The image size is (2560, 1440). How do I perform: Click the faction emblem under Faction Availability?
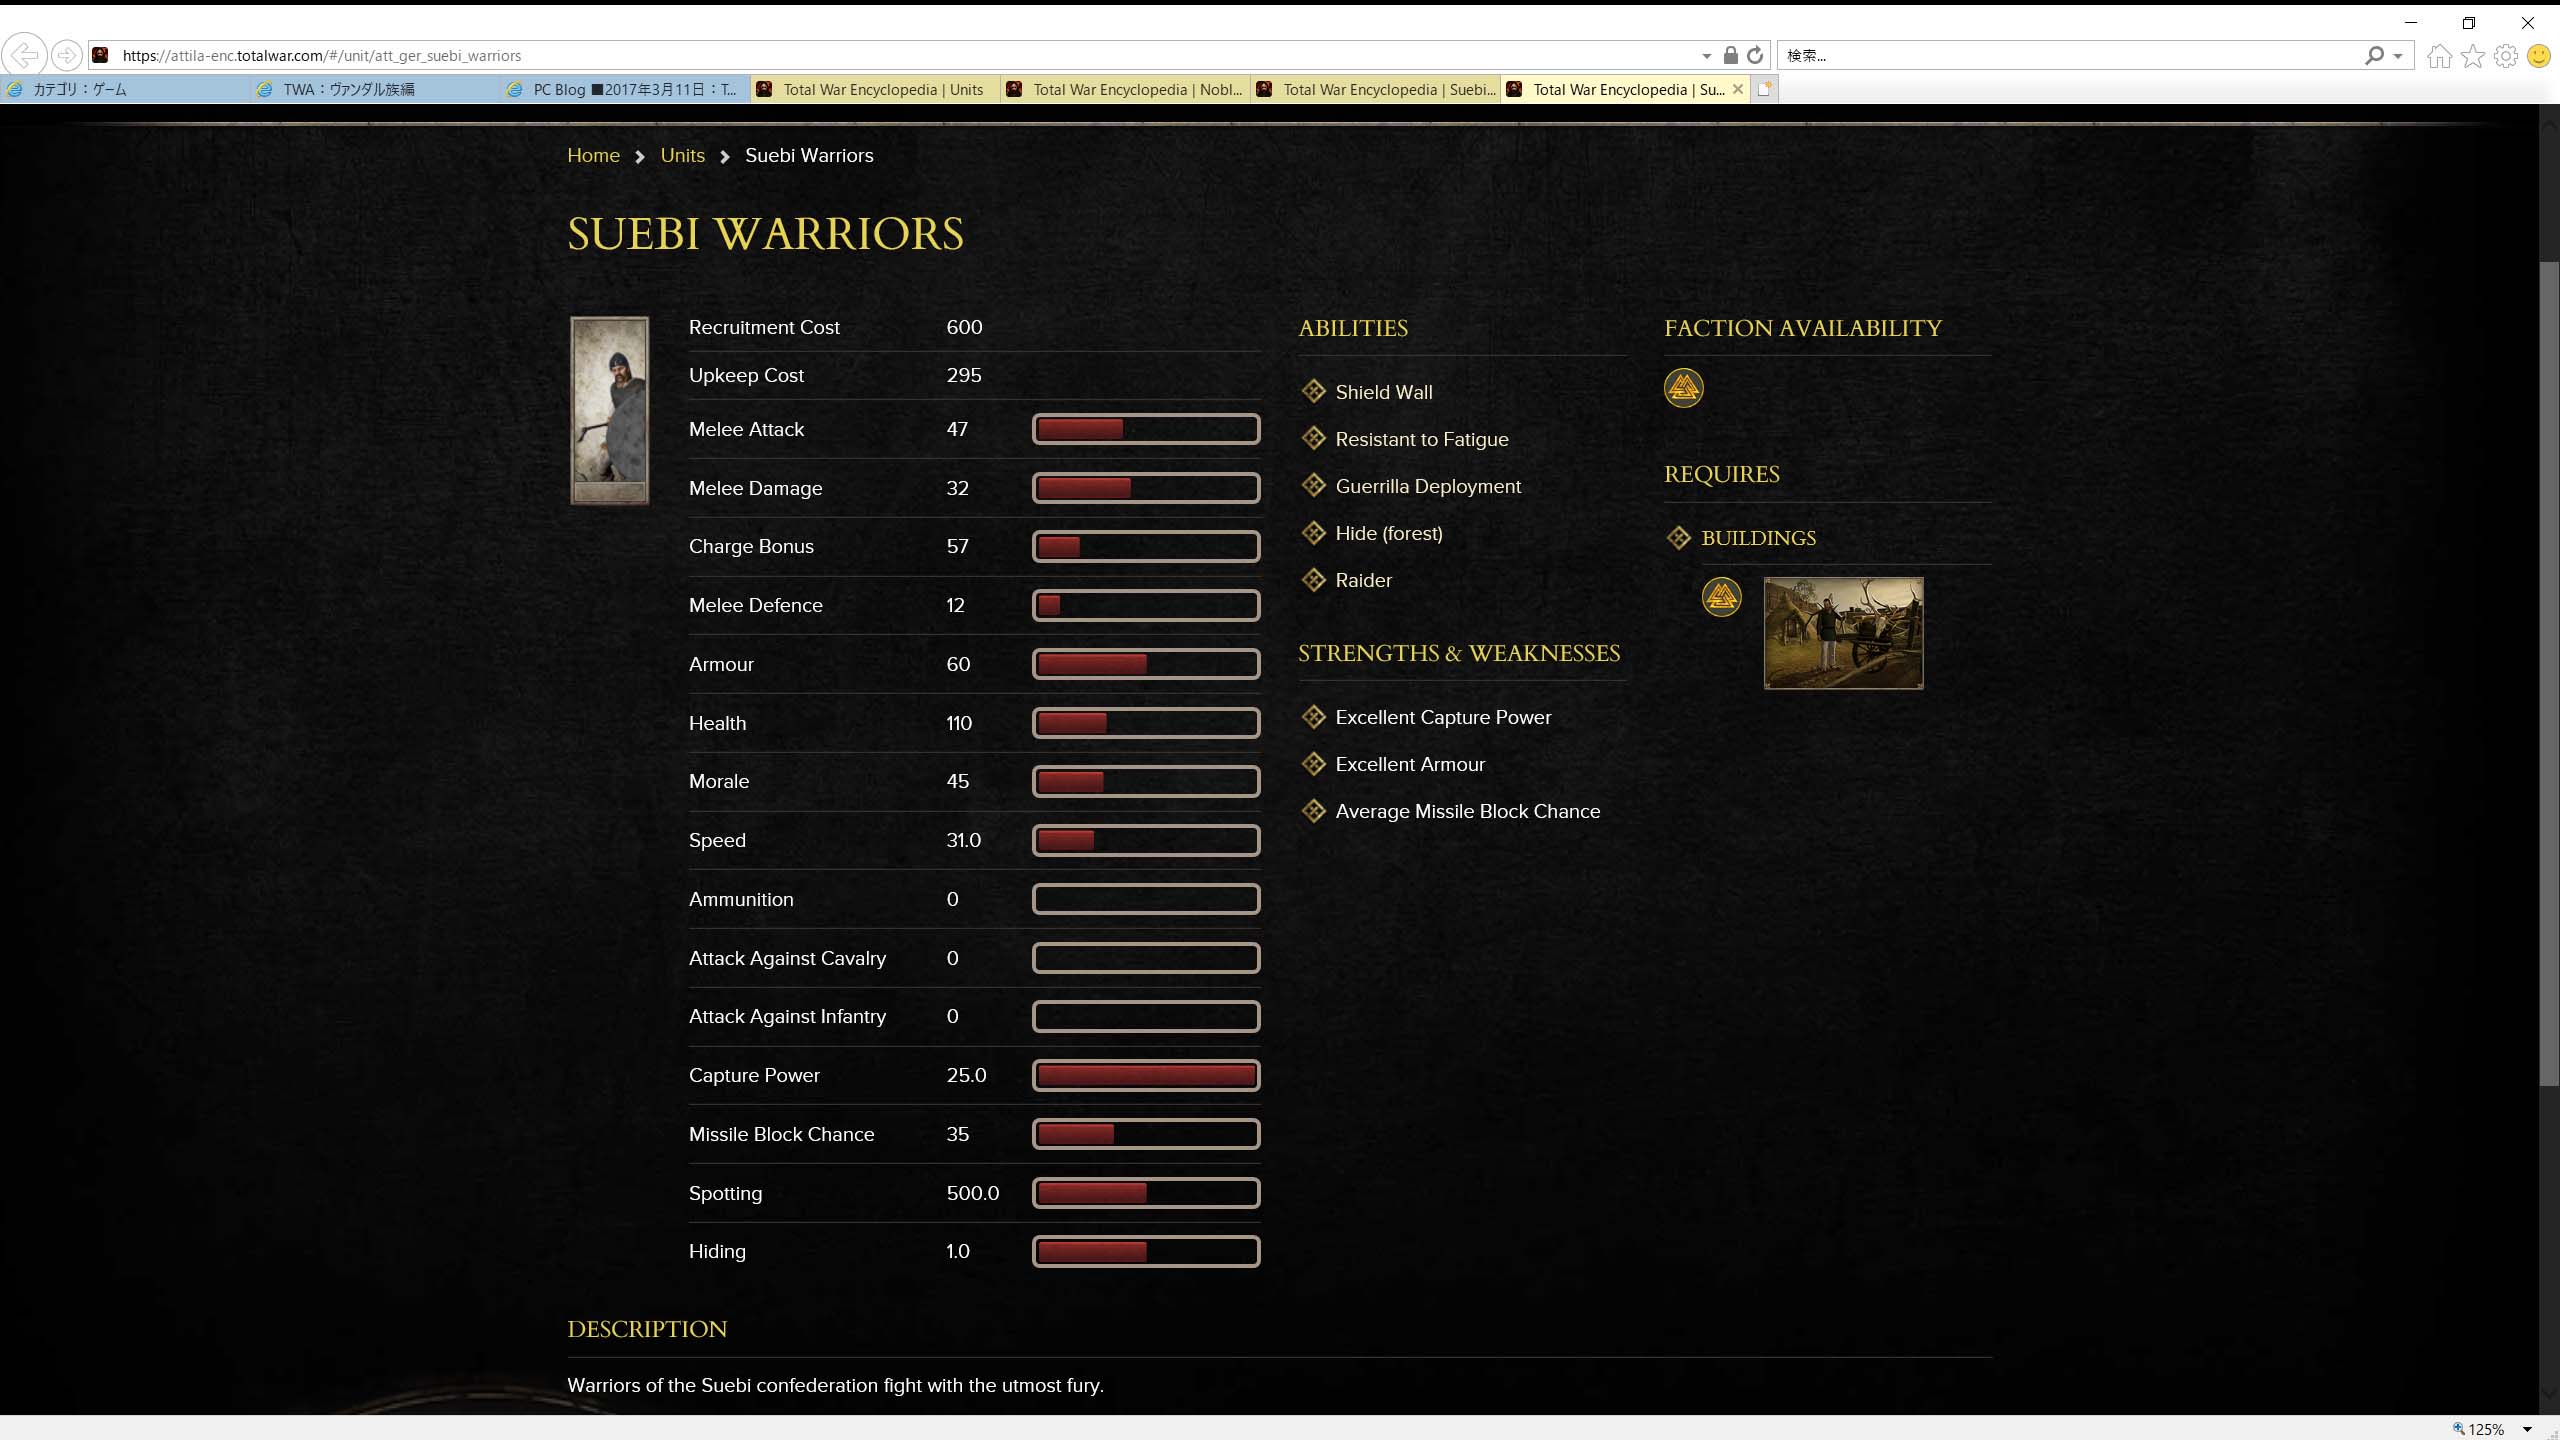[1683, 388]
